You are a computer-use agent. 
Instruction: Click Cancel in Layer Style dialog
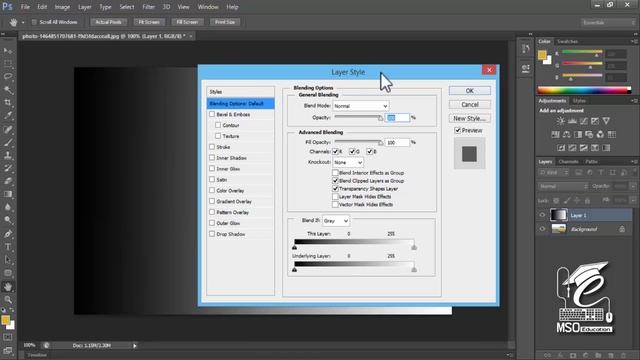[470, 105]
